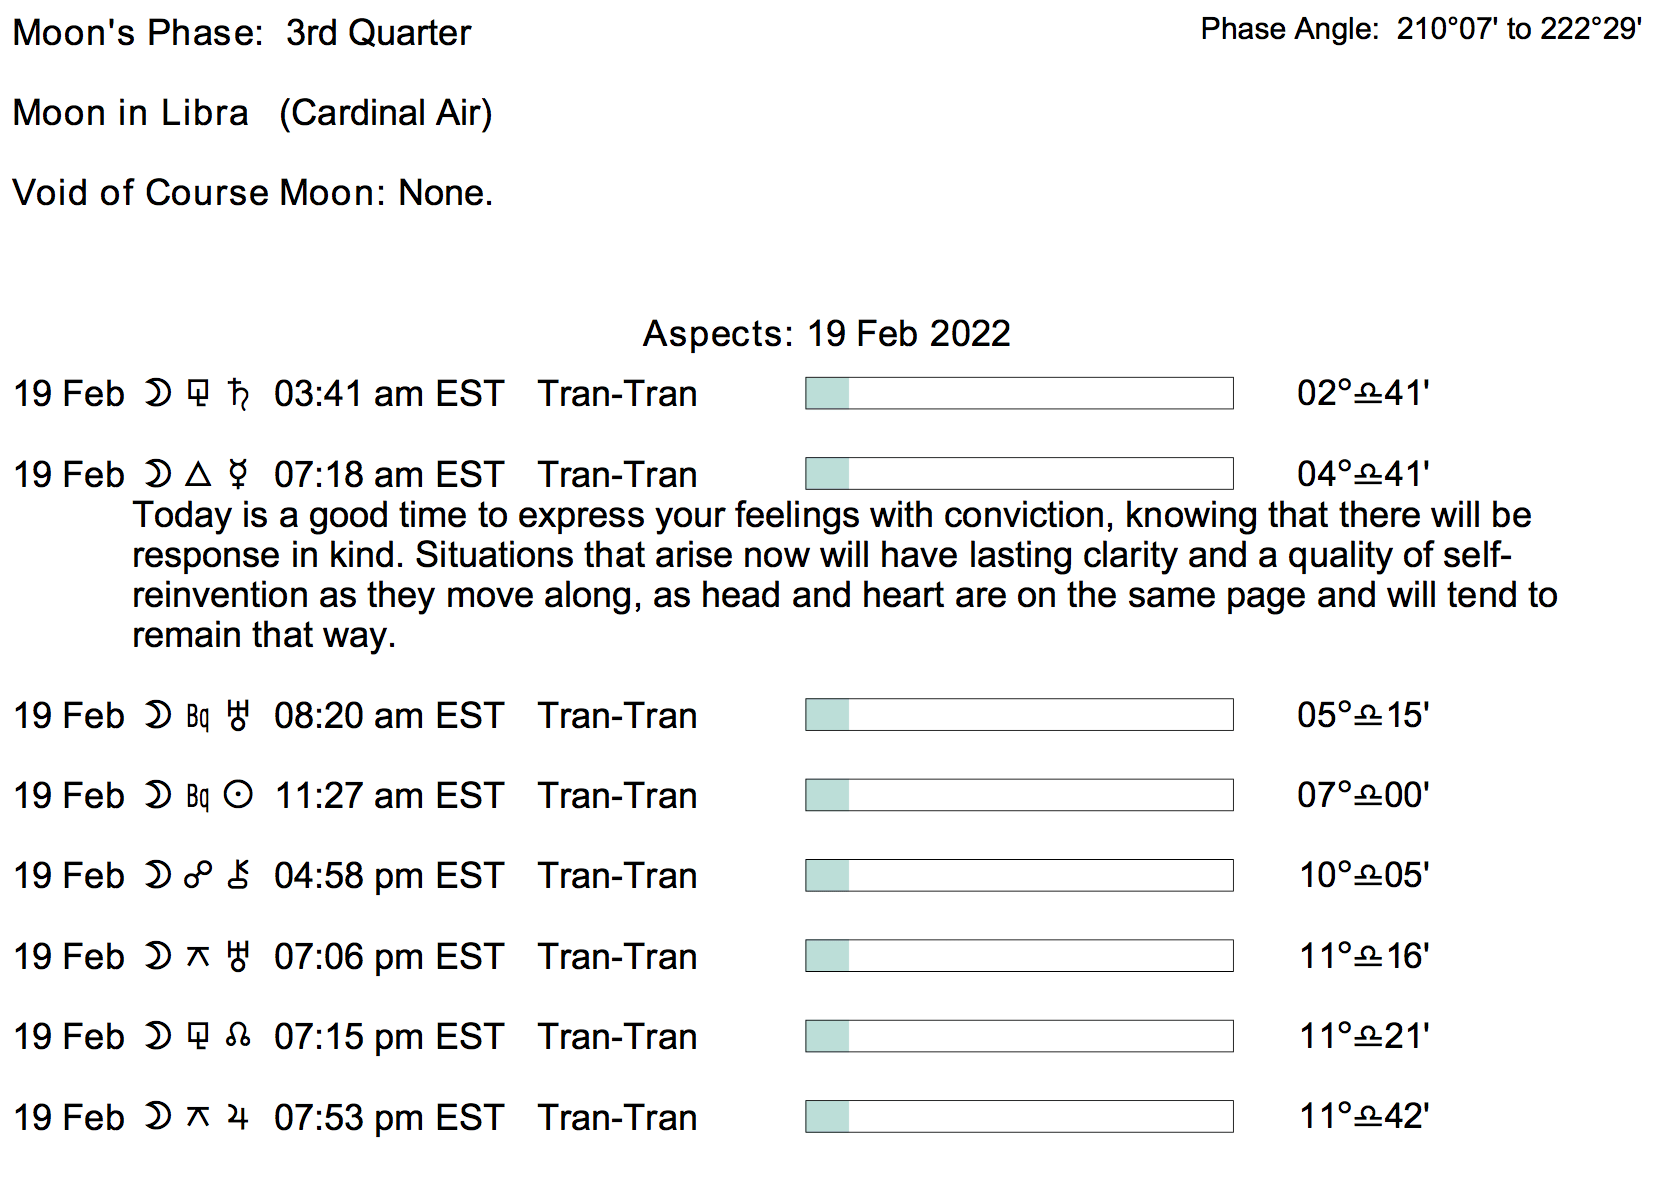Click the progress bar for 07:53 pm aspect

click(x=1018, y=1116)
